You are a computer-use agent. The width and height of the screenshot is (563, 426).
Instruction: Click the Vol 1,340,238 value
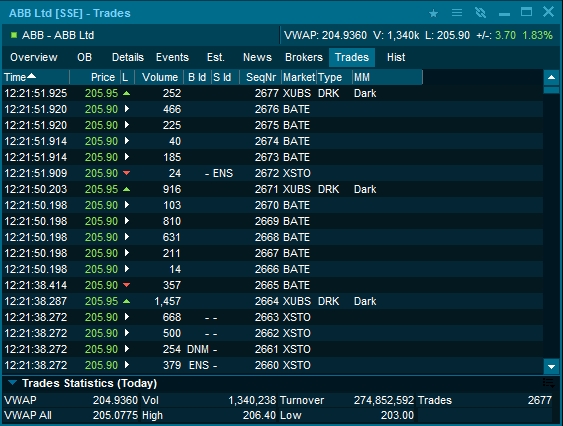tap(252, 400)
